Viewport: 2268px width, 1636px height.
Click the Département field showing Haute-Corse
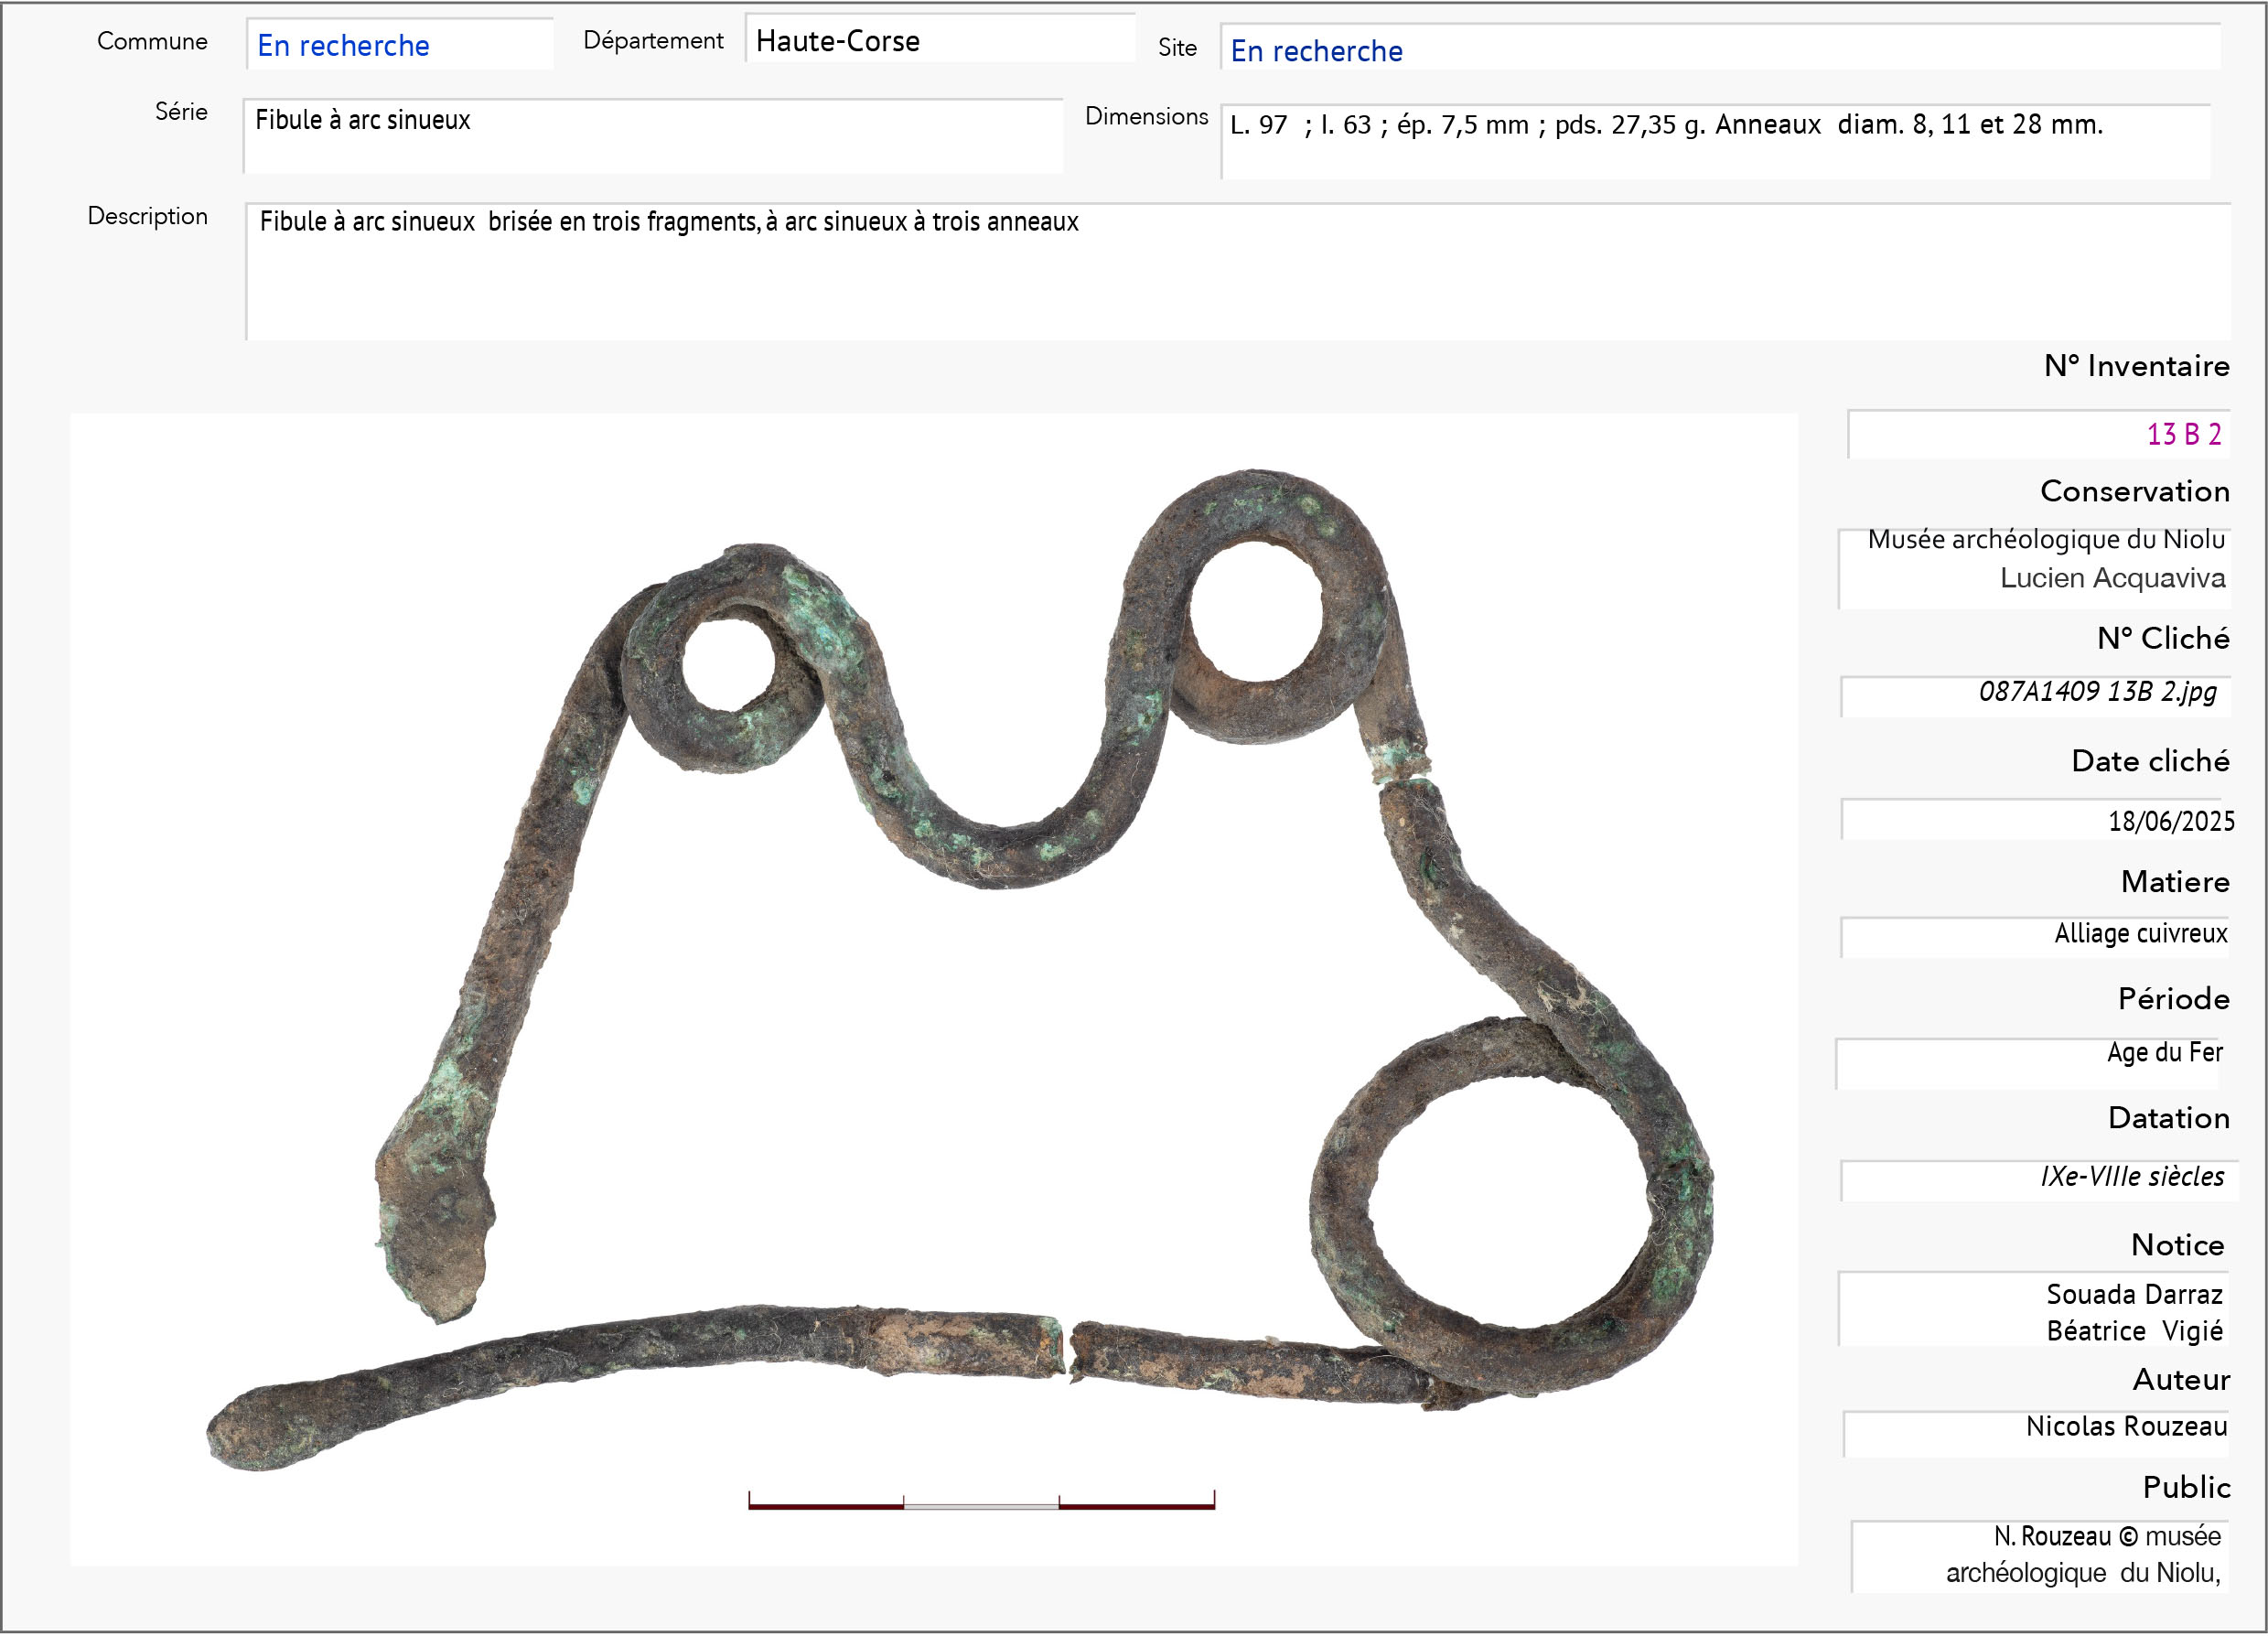tap(938, 41)
